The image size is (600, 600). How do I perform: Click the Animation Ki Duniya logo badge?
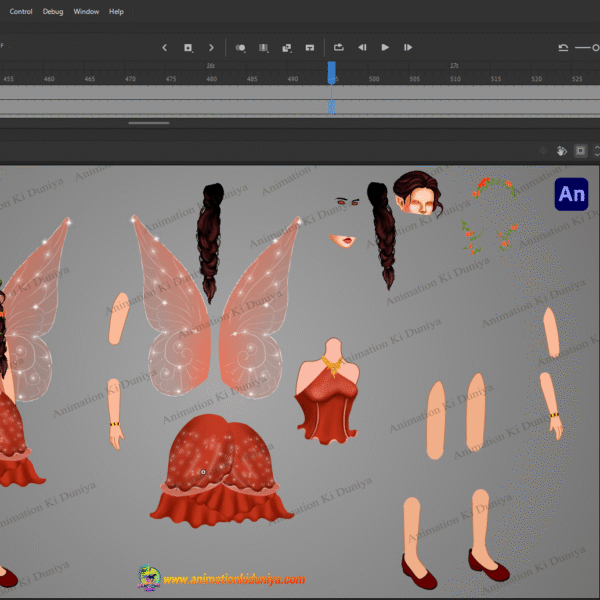coord(148,578)
